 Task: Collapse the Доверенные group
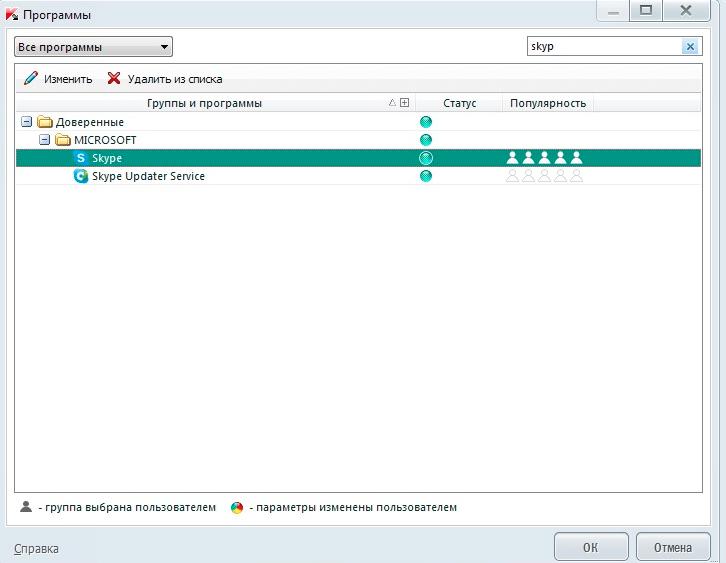point(27,122)
